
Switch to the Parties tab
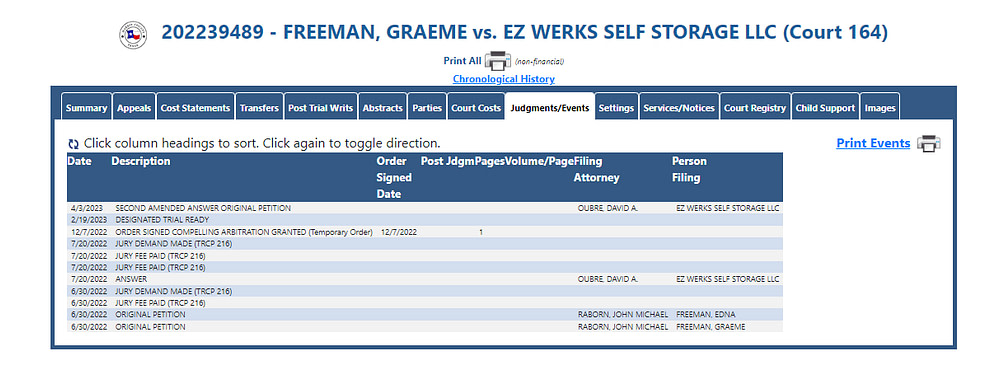tap(427, 108)
